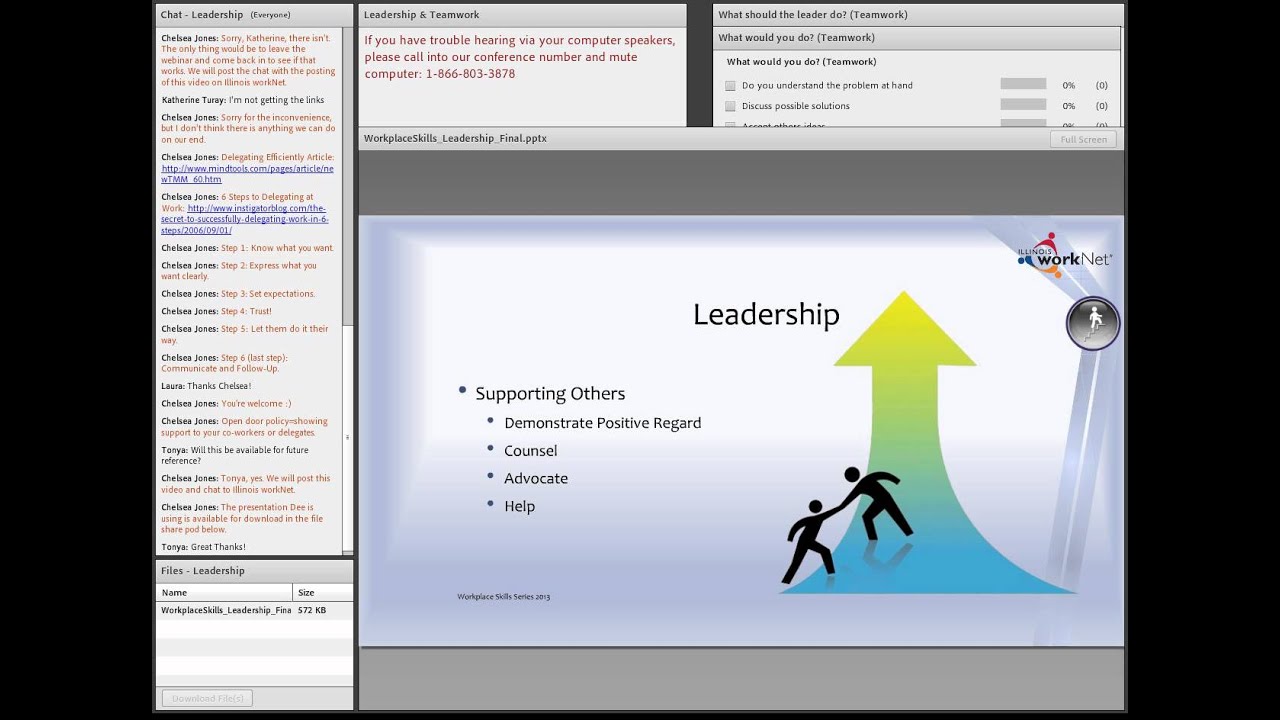Click the 'Help' bullet on the slide
Screen dimensions: 1280x720
click(x=520, y=507)
